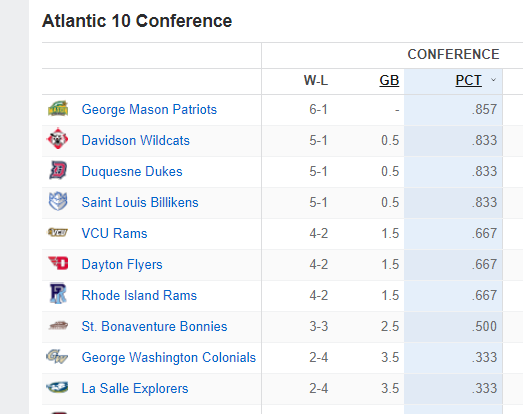Image resolution: width=523 pixels, height=414 pixels.
Task: Click the sort arrow next to PCT
Action: pyautogui.click(x=493, y=80)
